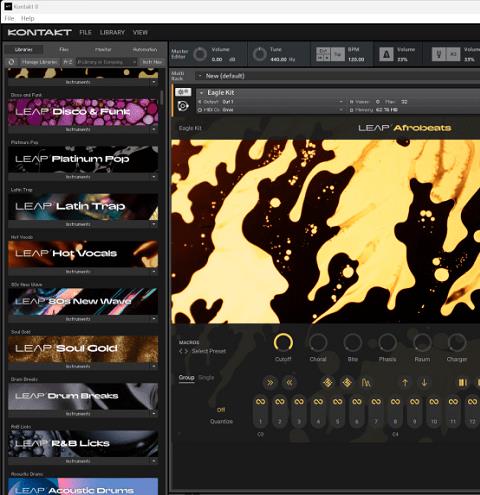Click the Quantize Off value

pos(221,410)
